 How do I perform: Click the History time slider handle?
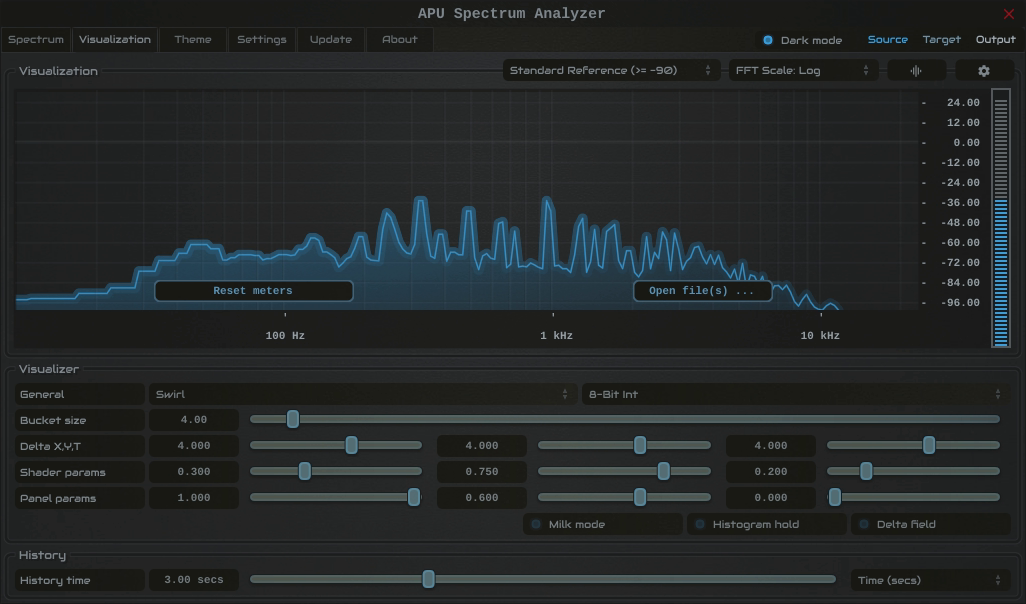(429, 579)
